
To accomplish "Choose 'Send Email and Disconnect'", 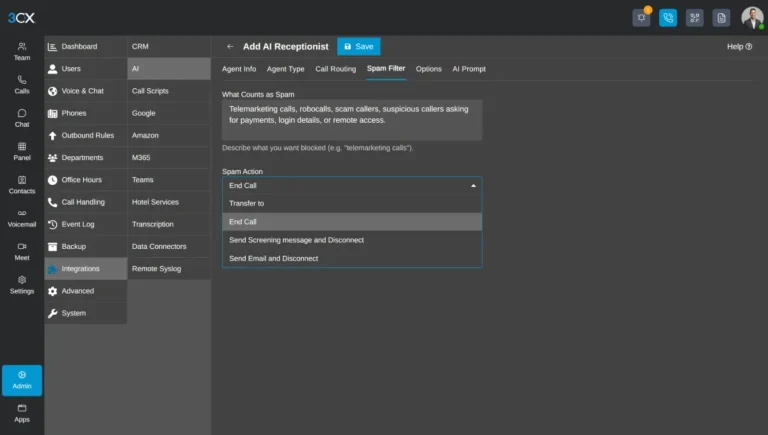I will (x=352, y=258).
